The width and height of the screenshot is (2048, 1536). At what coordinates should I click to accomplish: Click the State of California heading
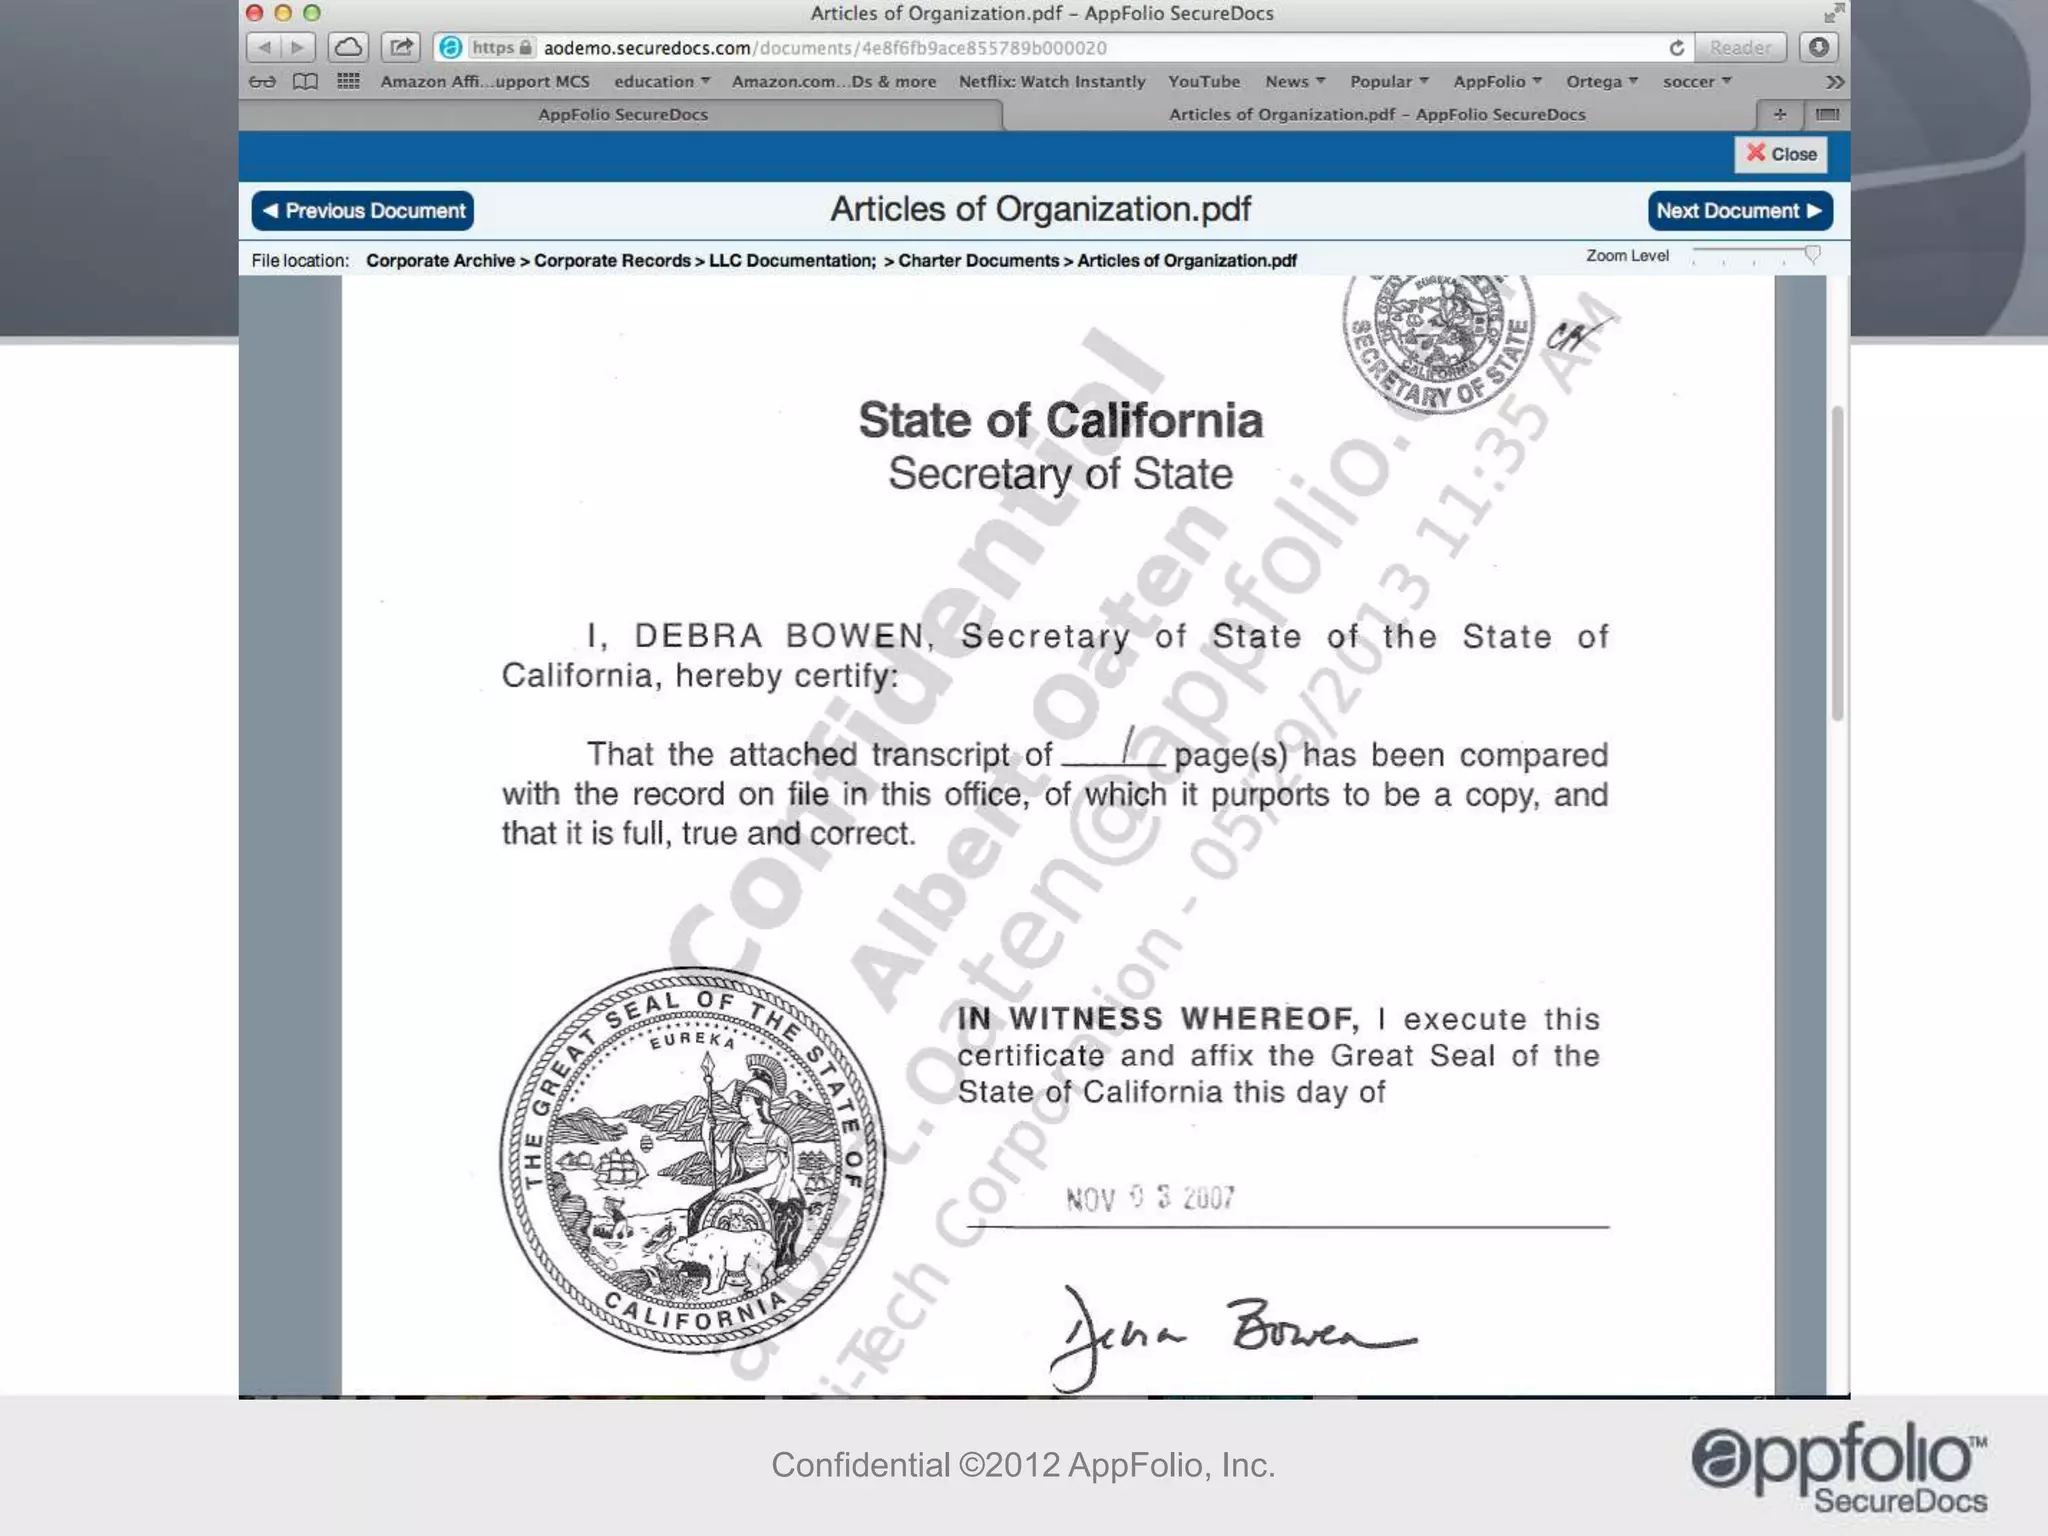(x=1060, y=420)
